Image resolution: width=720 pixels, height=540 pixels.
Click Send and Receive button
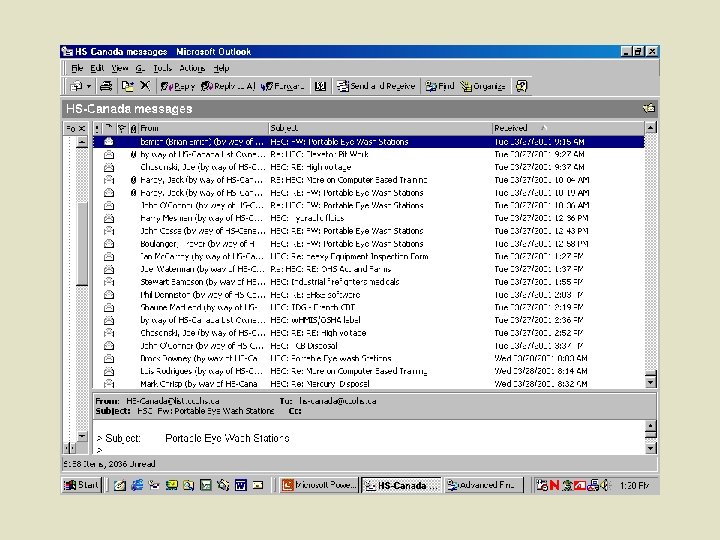[376, 86]
